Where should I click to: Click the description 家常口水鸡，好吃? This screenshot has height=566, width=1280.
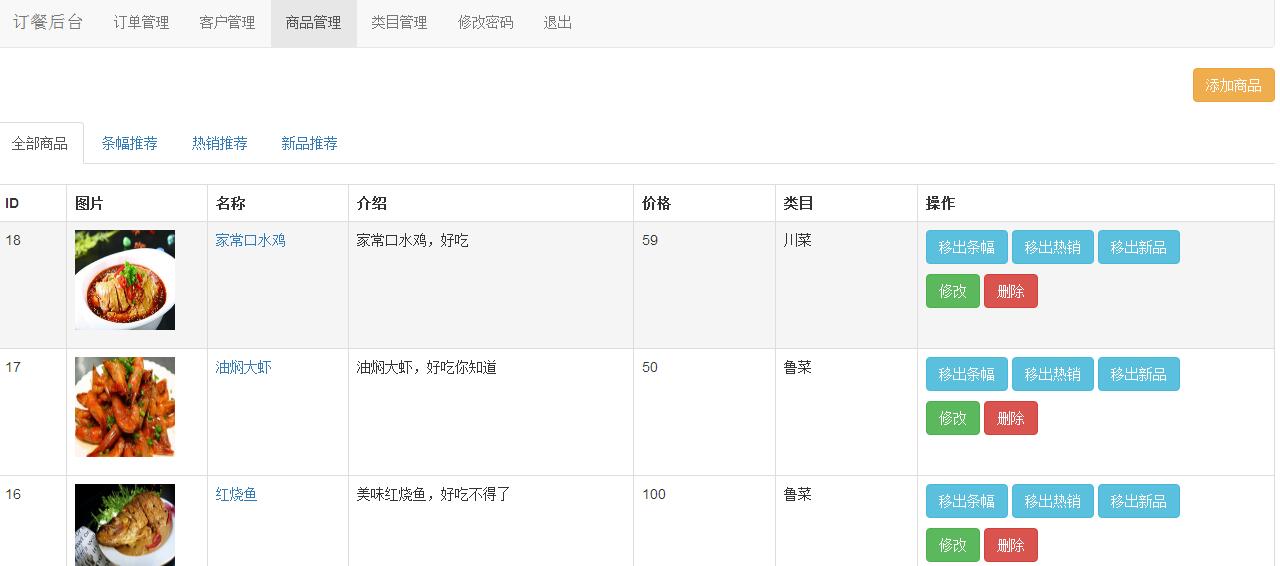413,240
